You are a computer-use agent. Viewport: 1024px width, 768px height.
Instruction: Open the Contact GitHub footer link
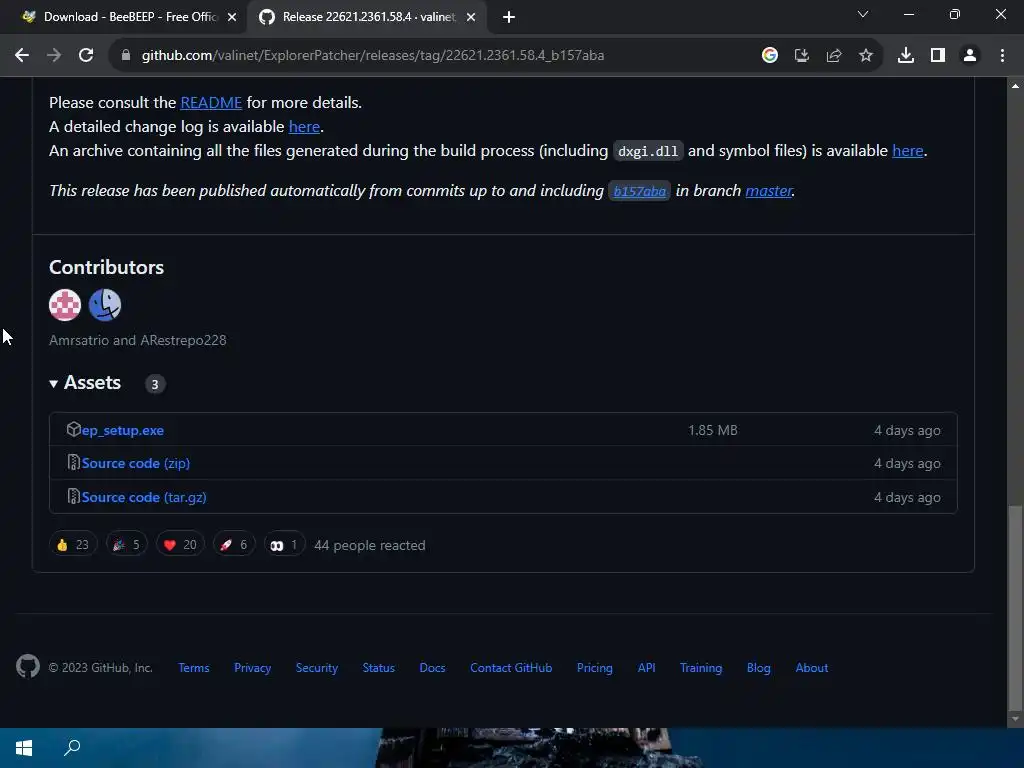click(x=511, y=668)
